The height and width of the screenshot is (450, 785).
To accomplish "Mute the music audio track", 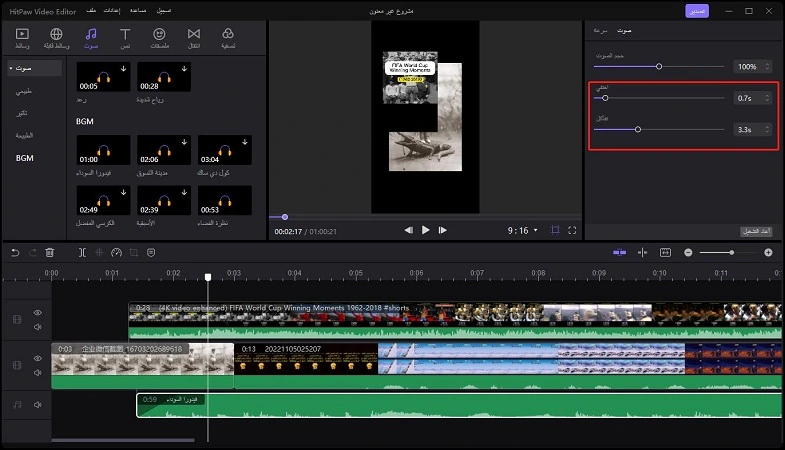I will pos(38,404).
